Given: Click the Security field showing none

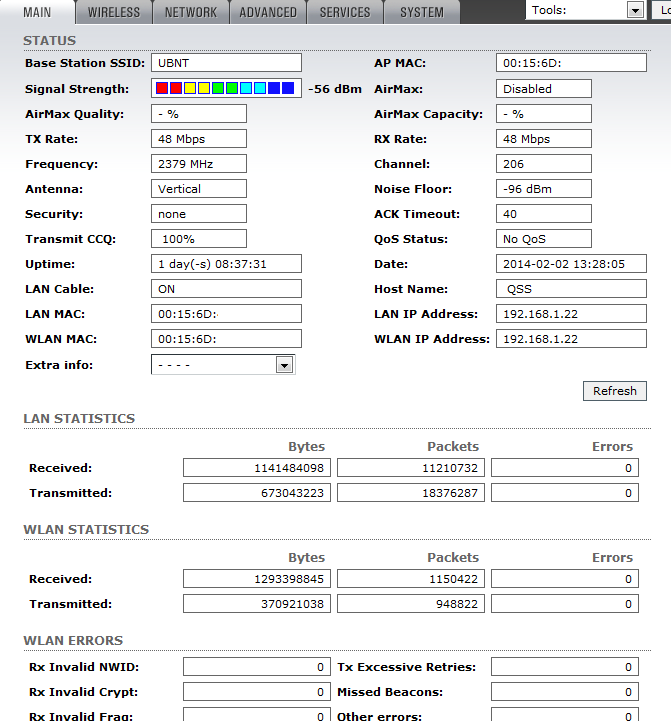Looking at the screenshot, I should (199, 213).
